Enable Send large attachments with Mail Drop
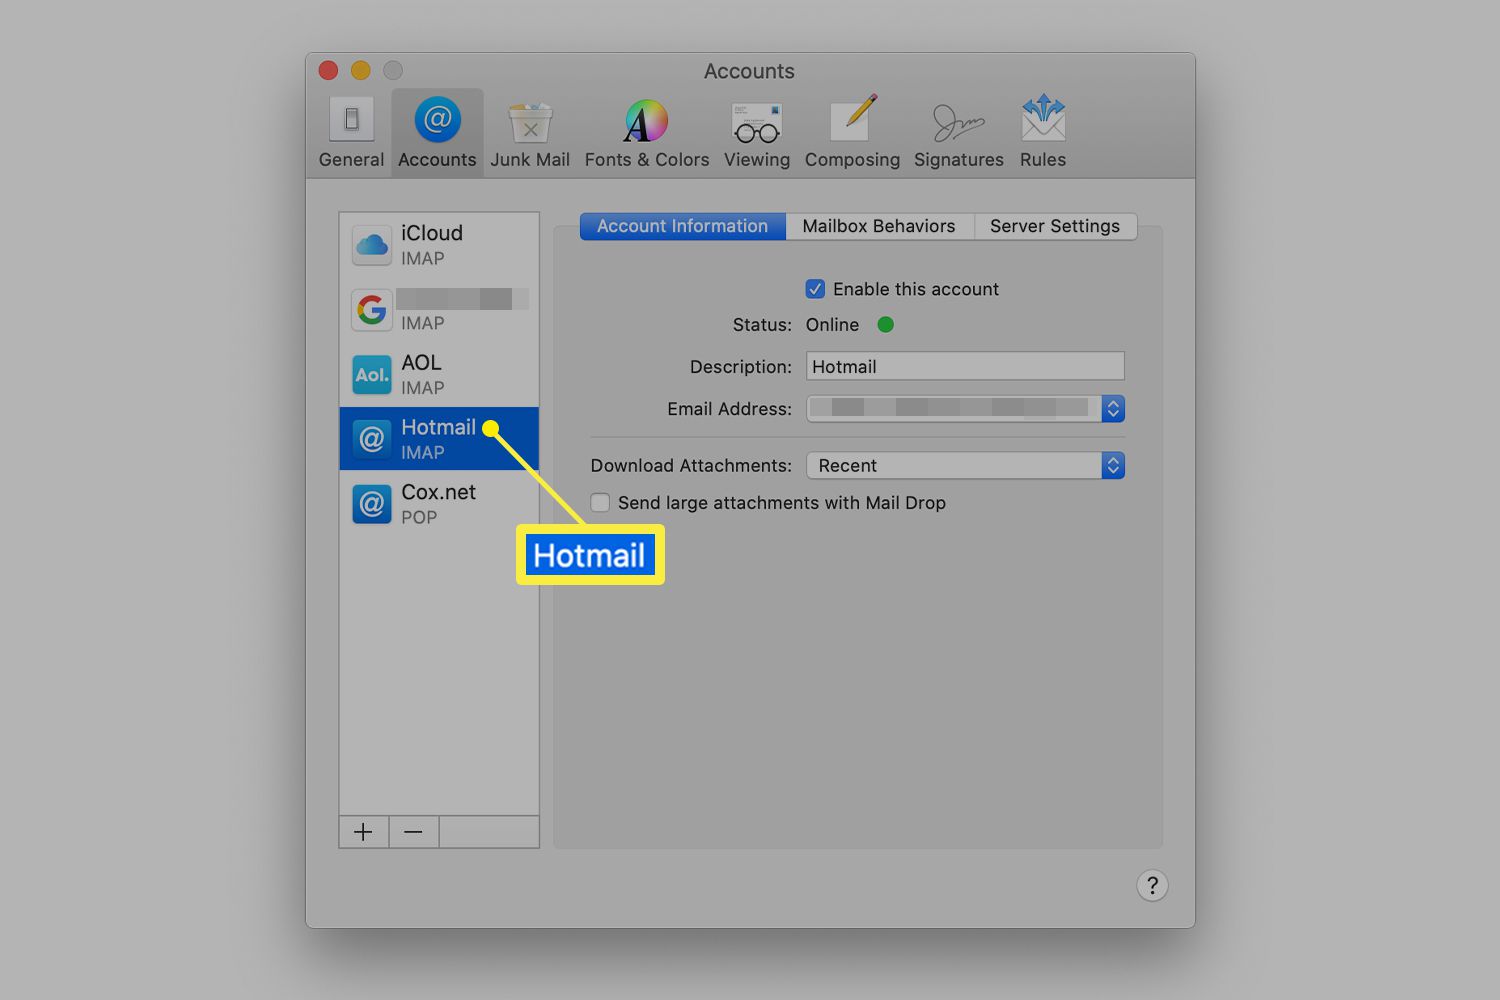The width and height of the screenshot is (1500, 1000). (600, 503)
